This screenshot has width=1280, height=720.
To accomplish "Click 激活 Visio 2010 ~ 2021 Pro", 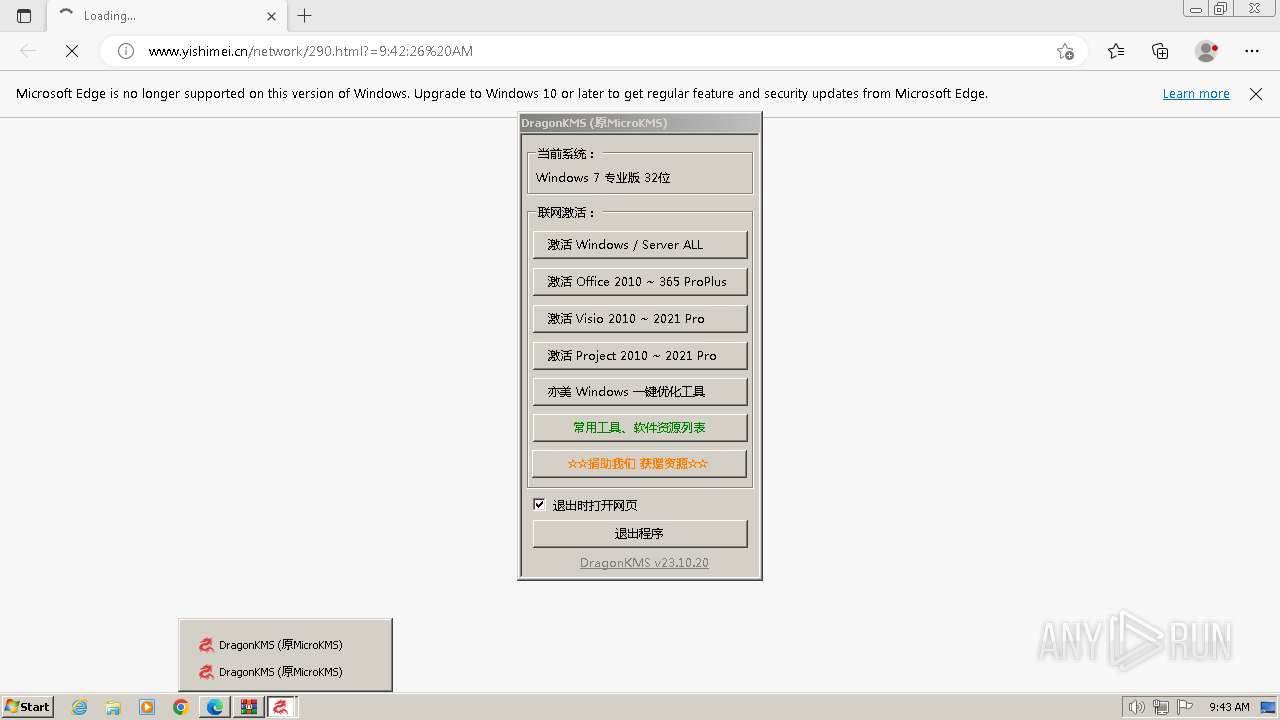I will [640, 319].
